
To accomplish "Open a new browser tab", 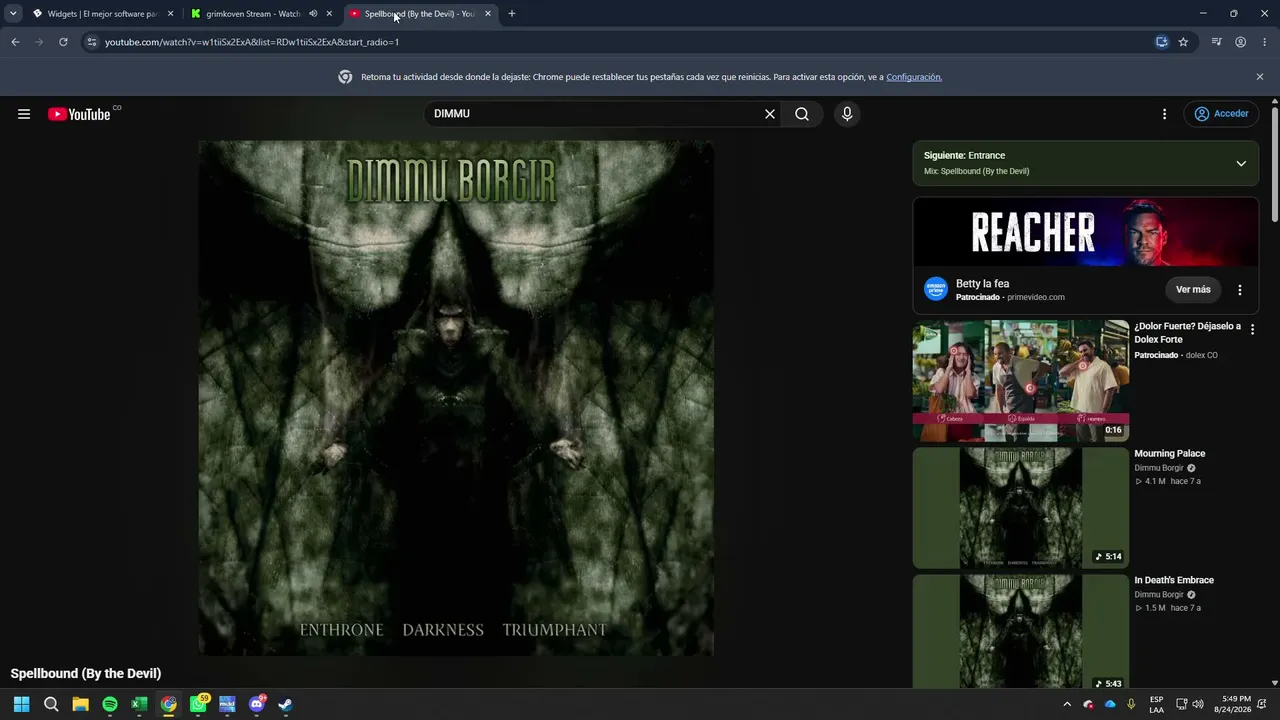I will coord(512,14).
